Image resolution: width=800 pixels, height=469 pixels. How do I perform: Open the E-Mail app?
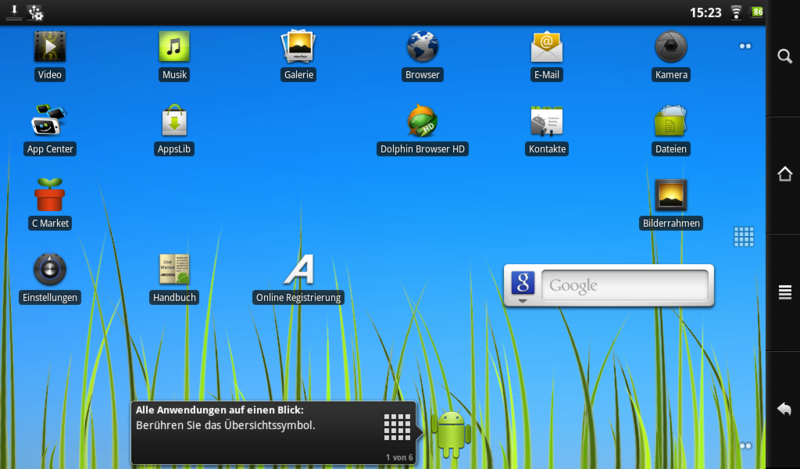546,47
